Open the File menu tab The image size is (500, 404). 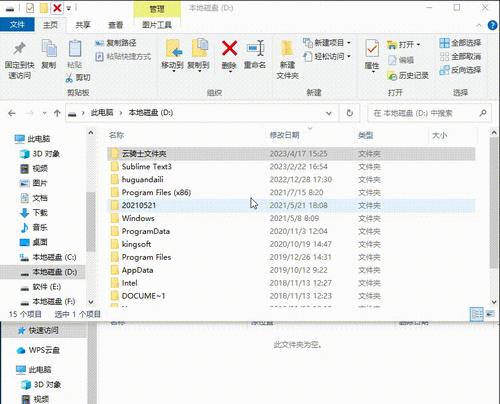[x=17, y=25]
